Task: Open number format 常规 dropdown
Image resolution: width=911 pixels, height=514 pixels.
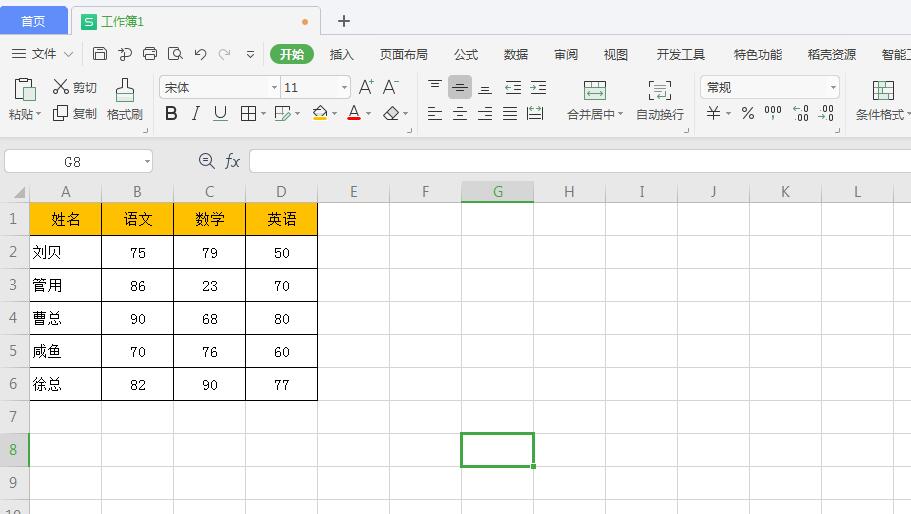Action: [833, 88]
